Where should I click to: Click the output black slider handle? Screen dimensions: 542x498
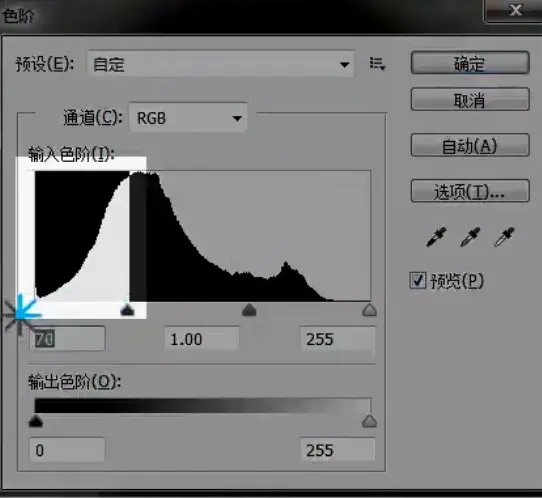coord(35,421)
